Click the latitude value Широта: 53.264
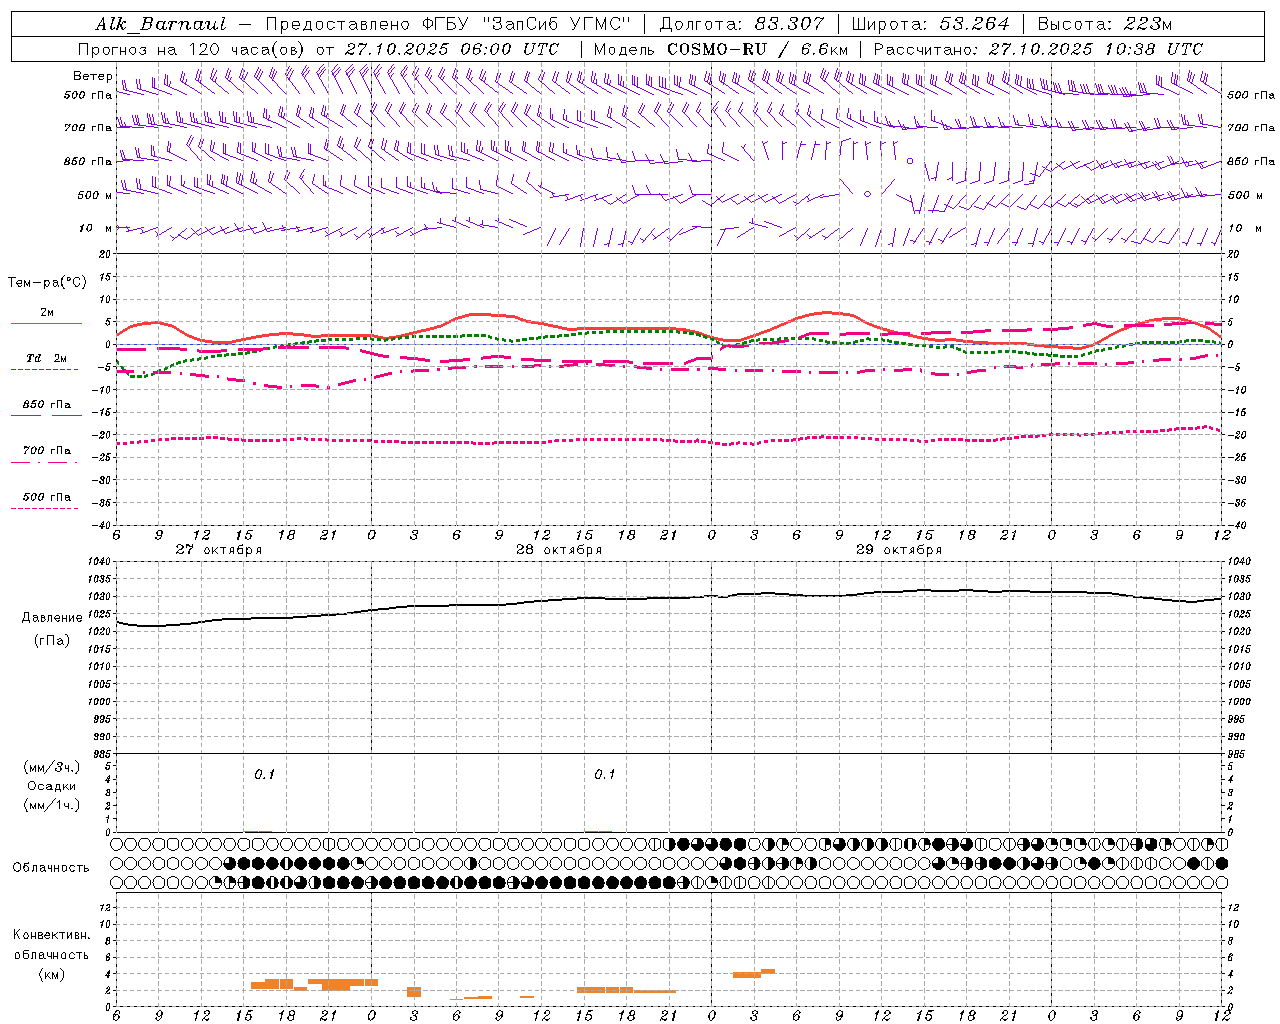This screenshot has width=1280, height=1024. pyautogui.click(x=930, y=24)
